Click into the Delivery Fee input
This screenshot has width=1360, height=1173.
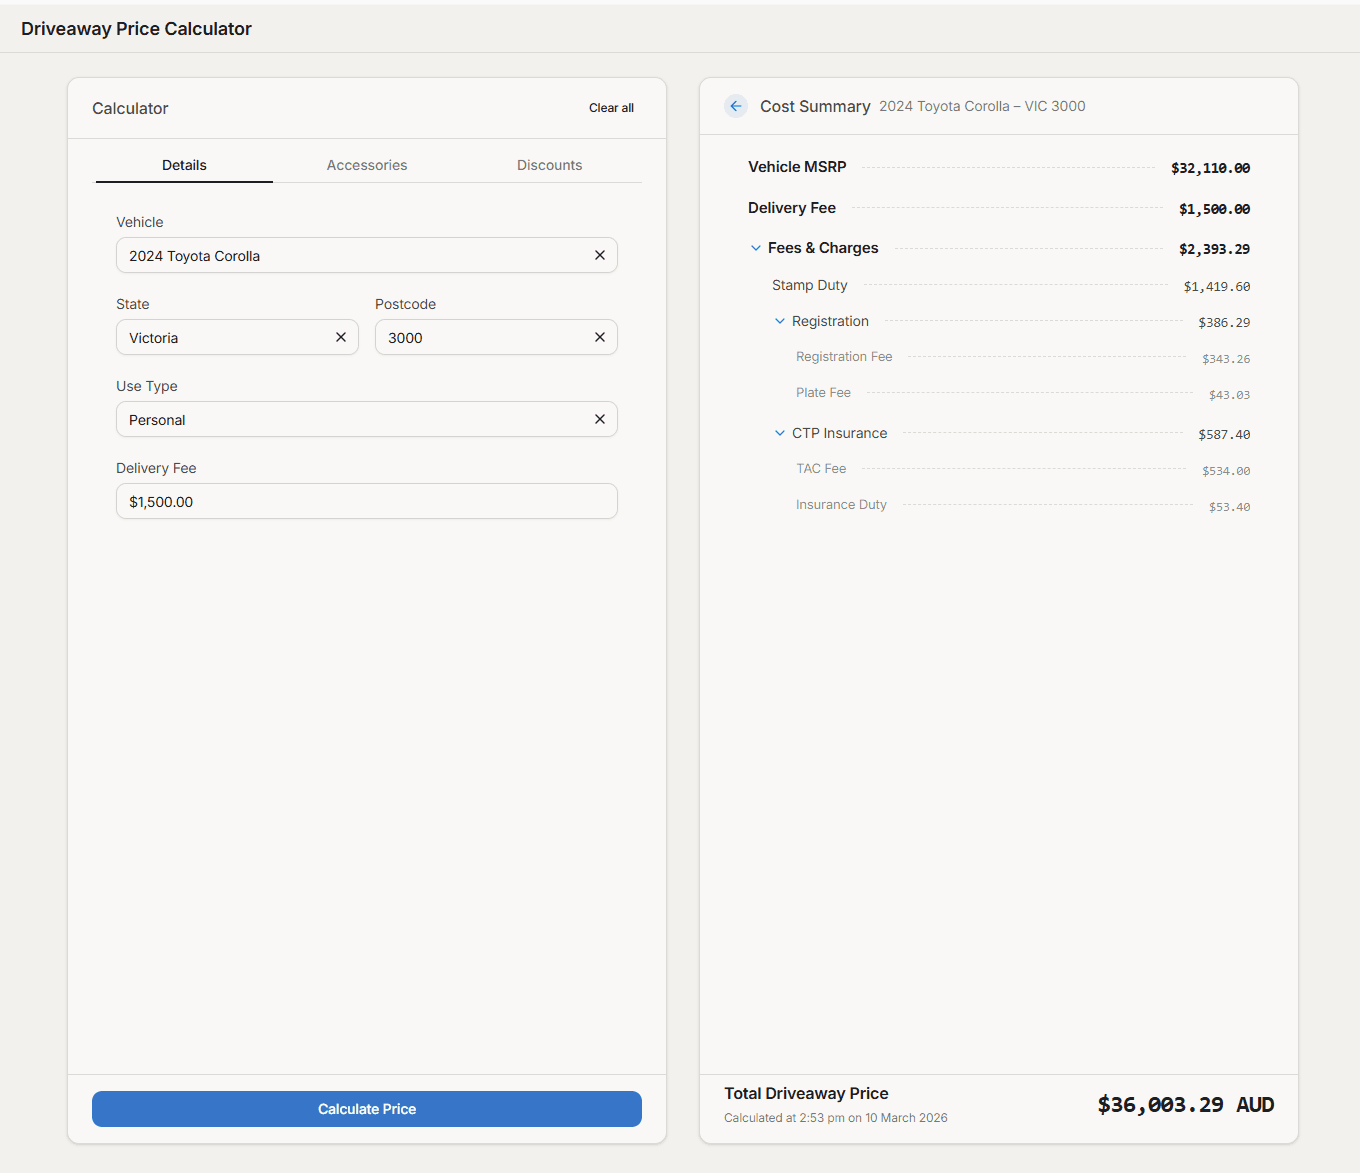point(366,501)
